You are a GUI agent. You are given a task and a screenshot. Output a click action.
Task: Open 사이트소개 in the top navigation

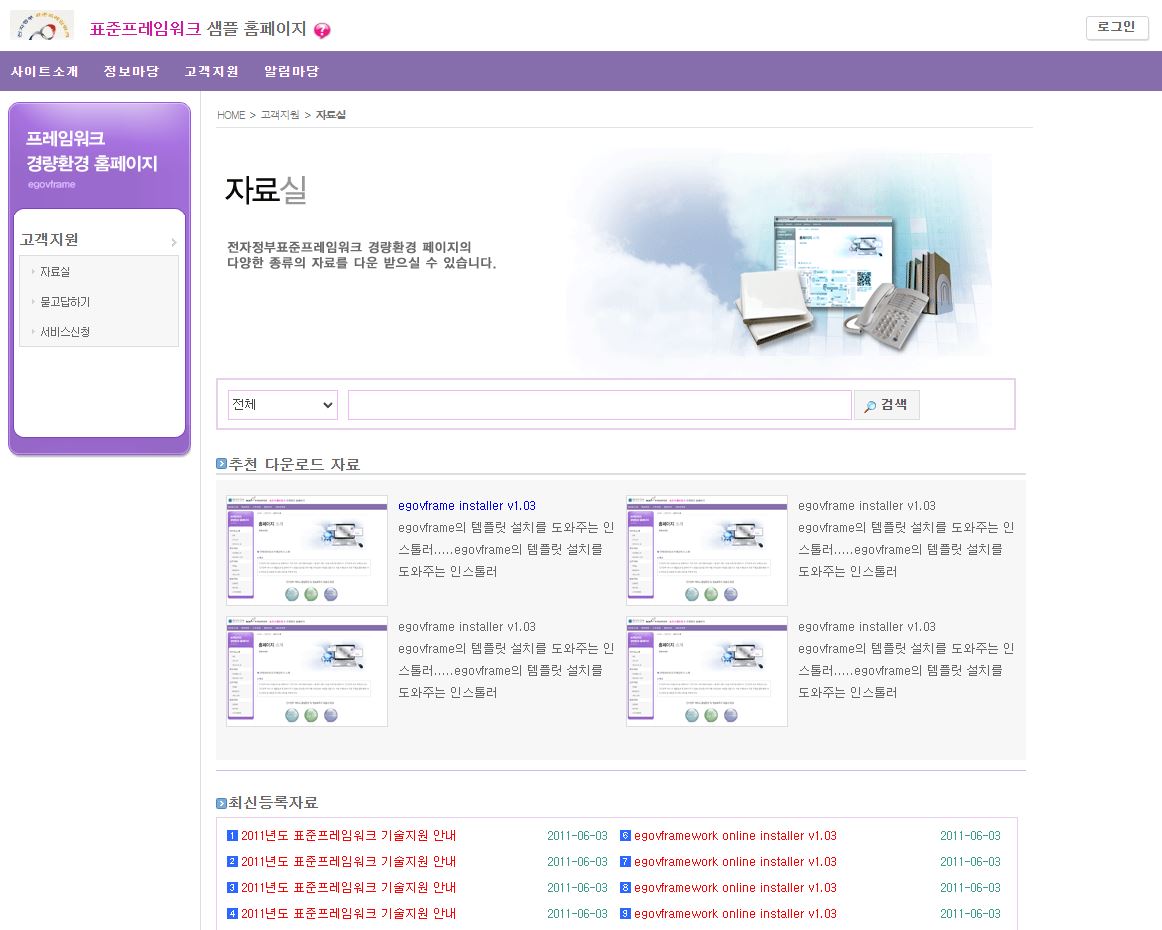point(45,71)
